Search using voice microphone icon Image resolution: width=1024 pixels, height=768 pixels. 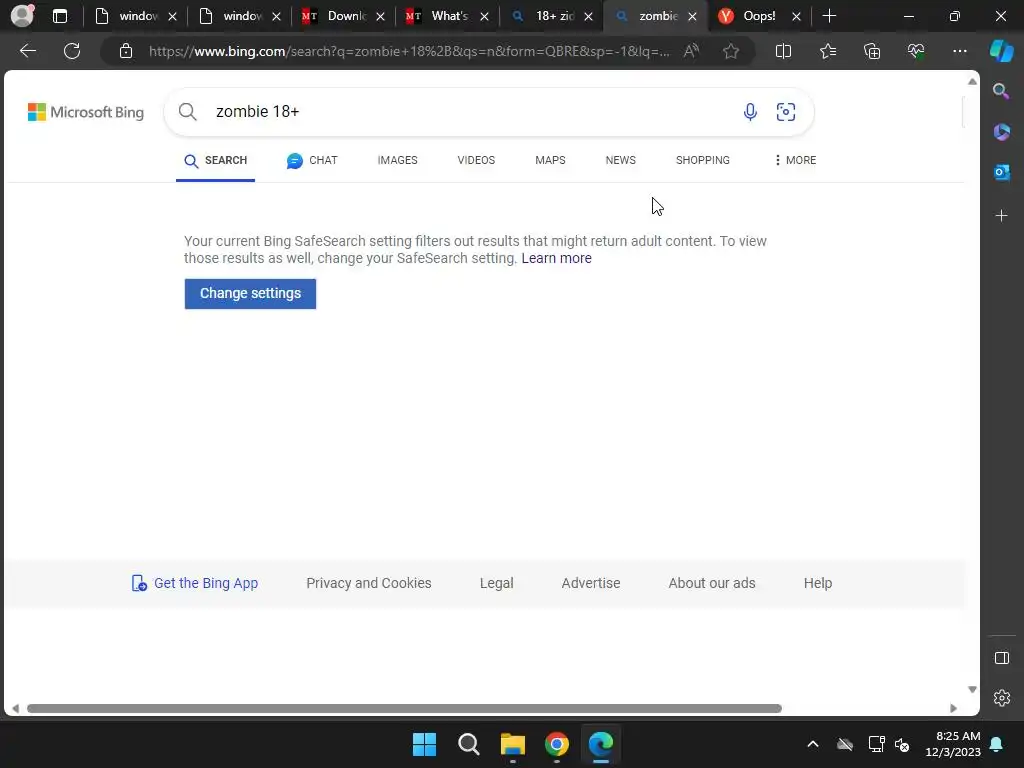click(750, 112)
